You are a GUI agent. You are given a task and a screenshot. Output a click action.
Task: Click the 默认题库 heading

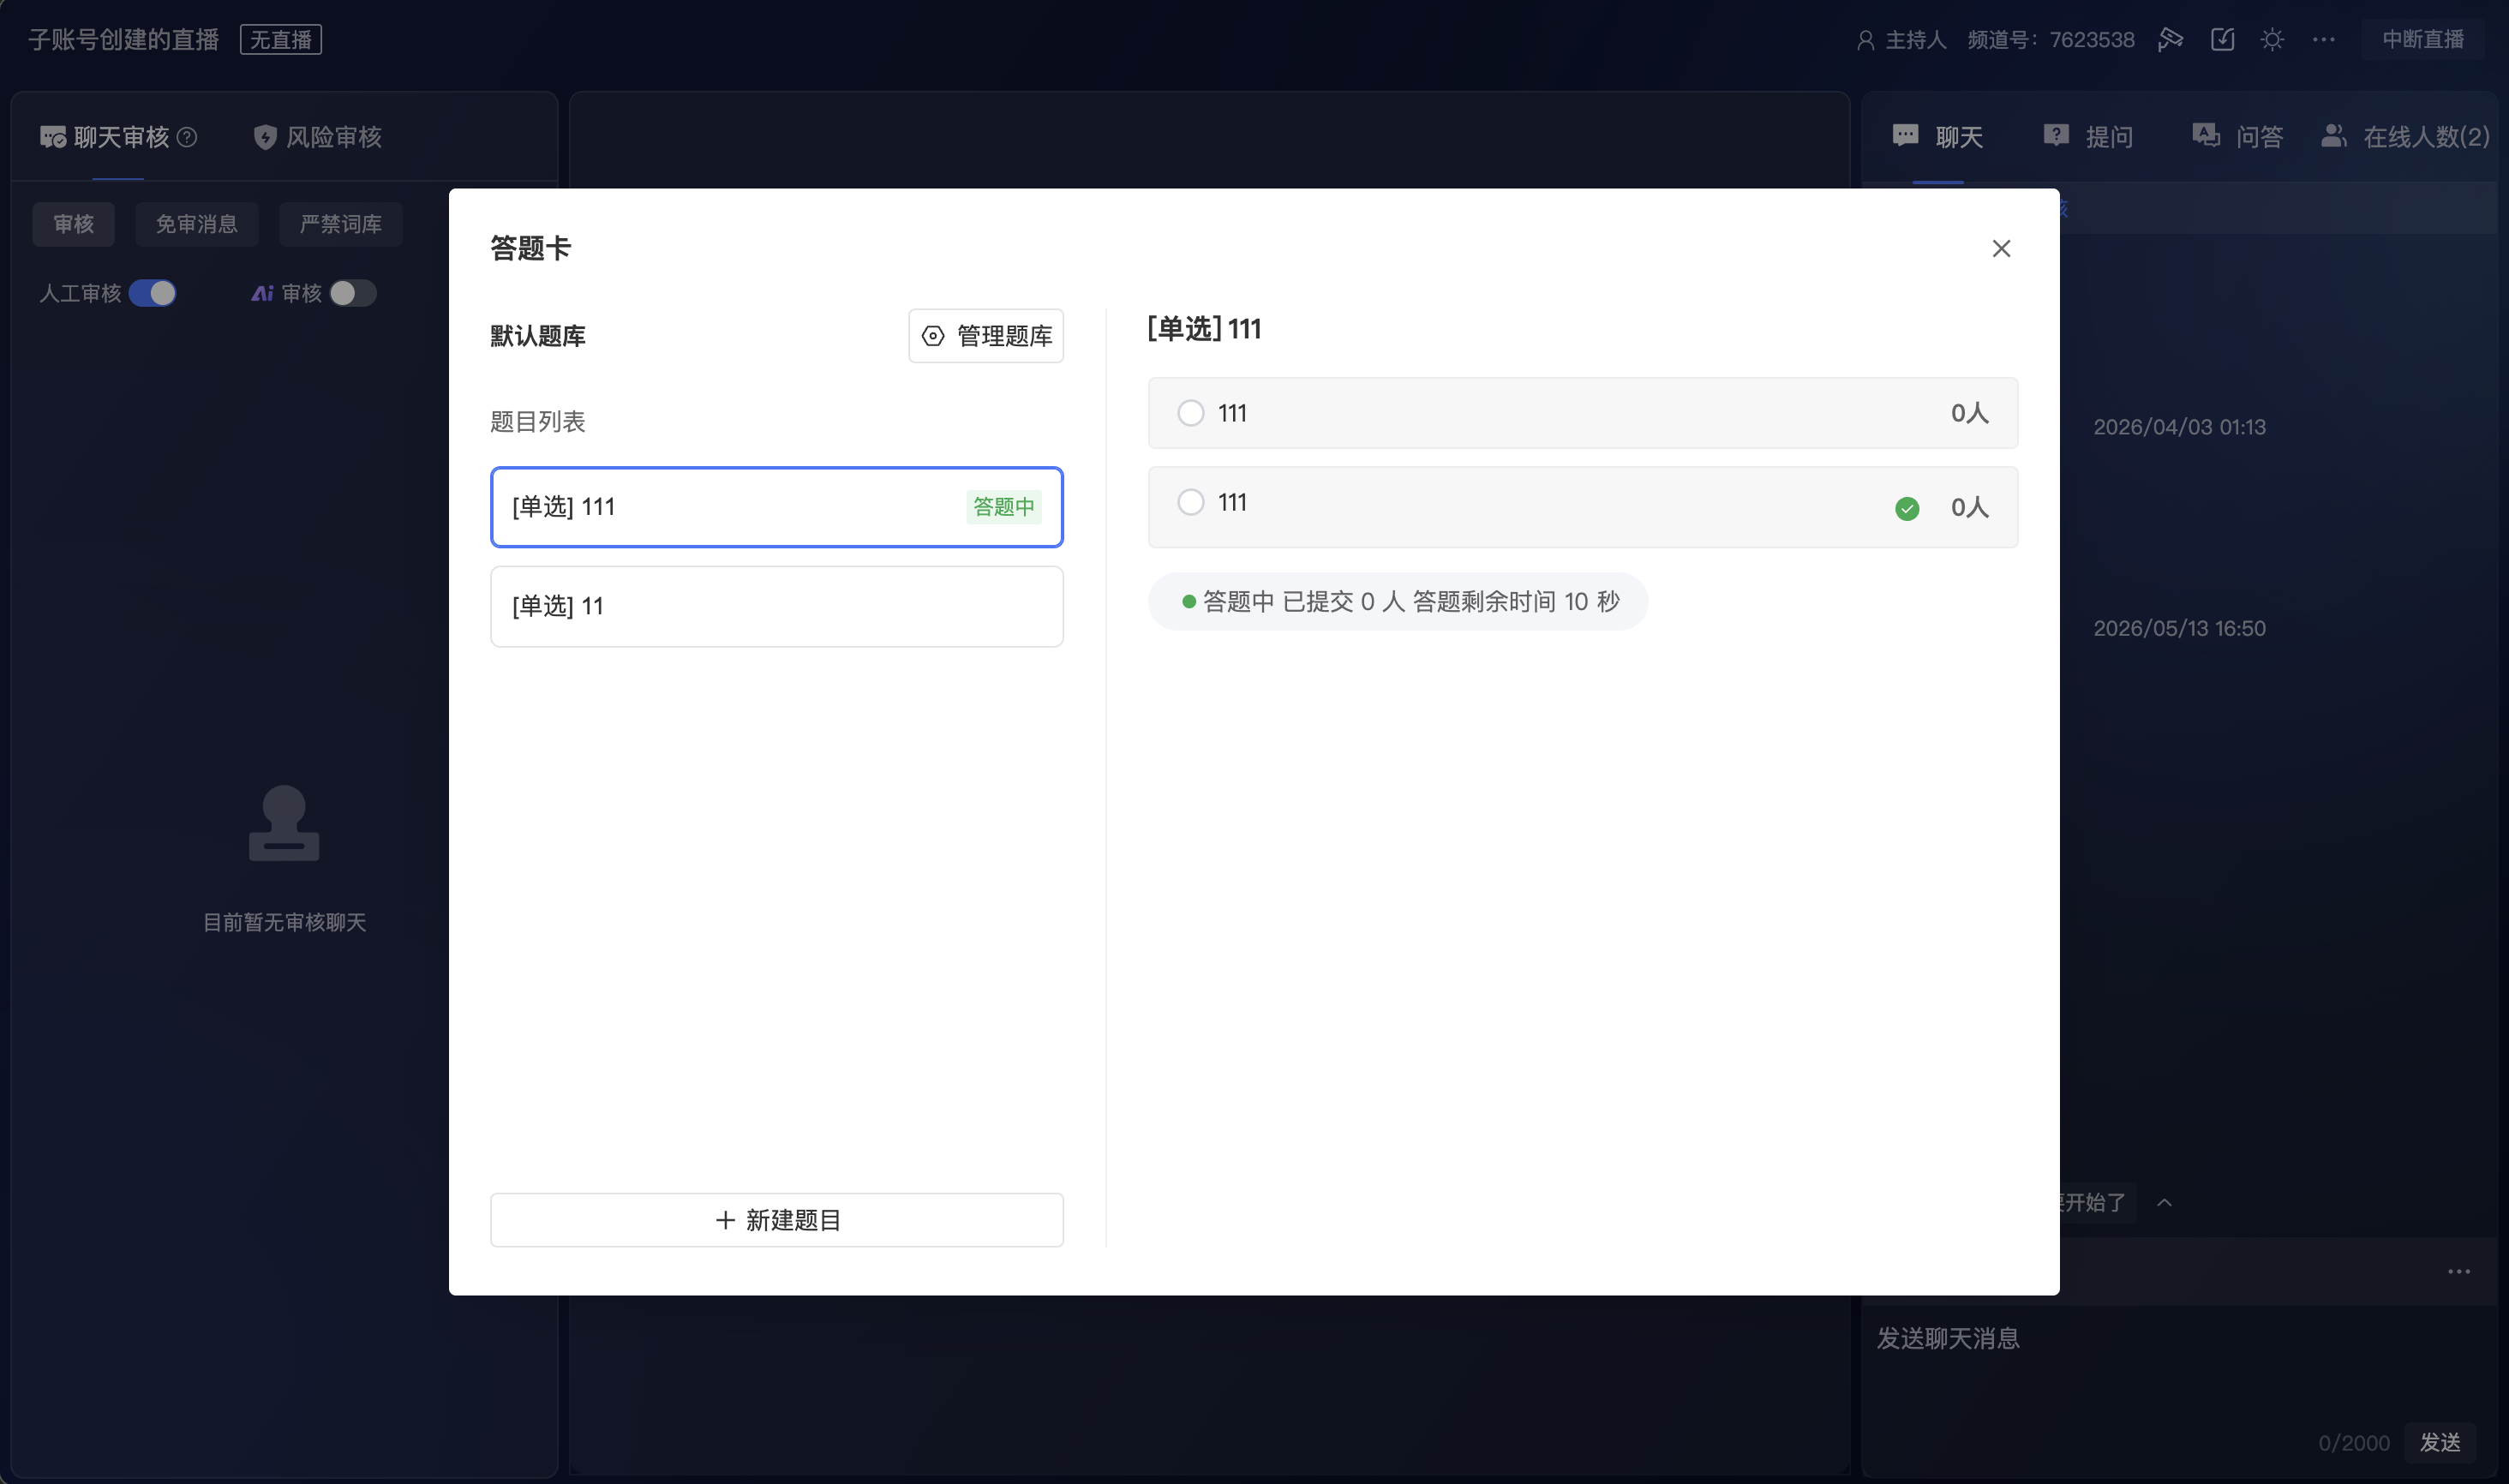click(538, 336)
